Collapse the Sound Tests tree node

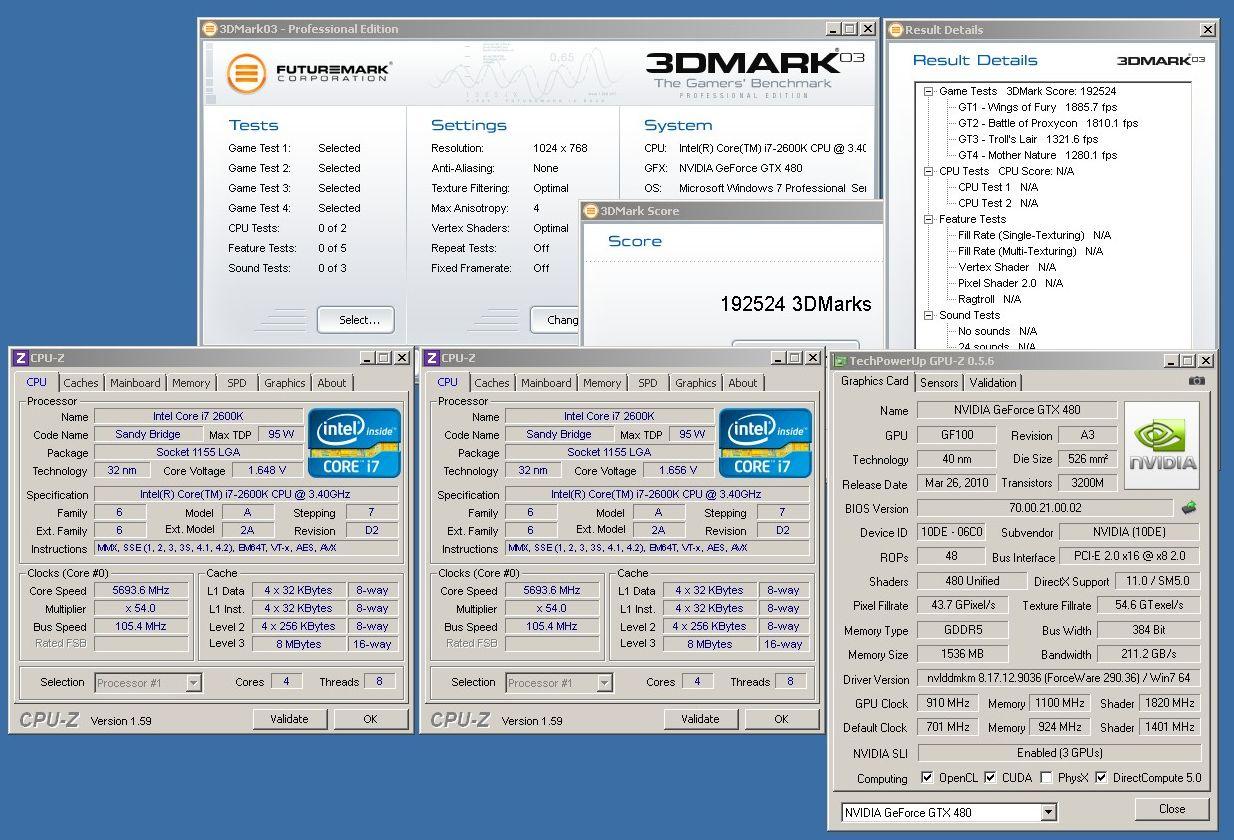click(x=929, y=315)
